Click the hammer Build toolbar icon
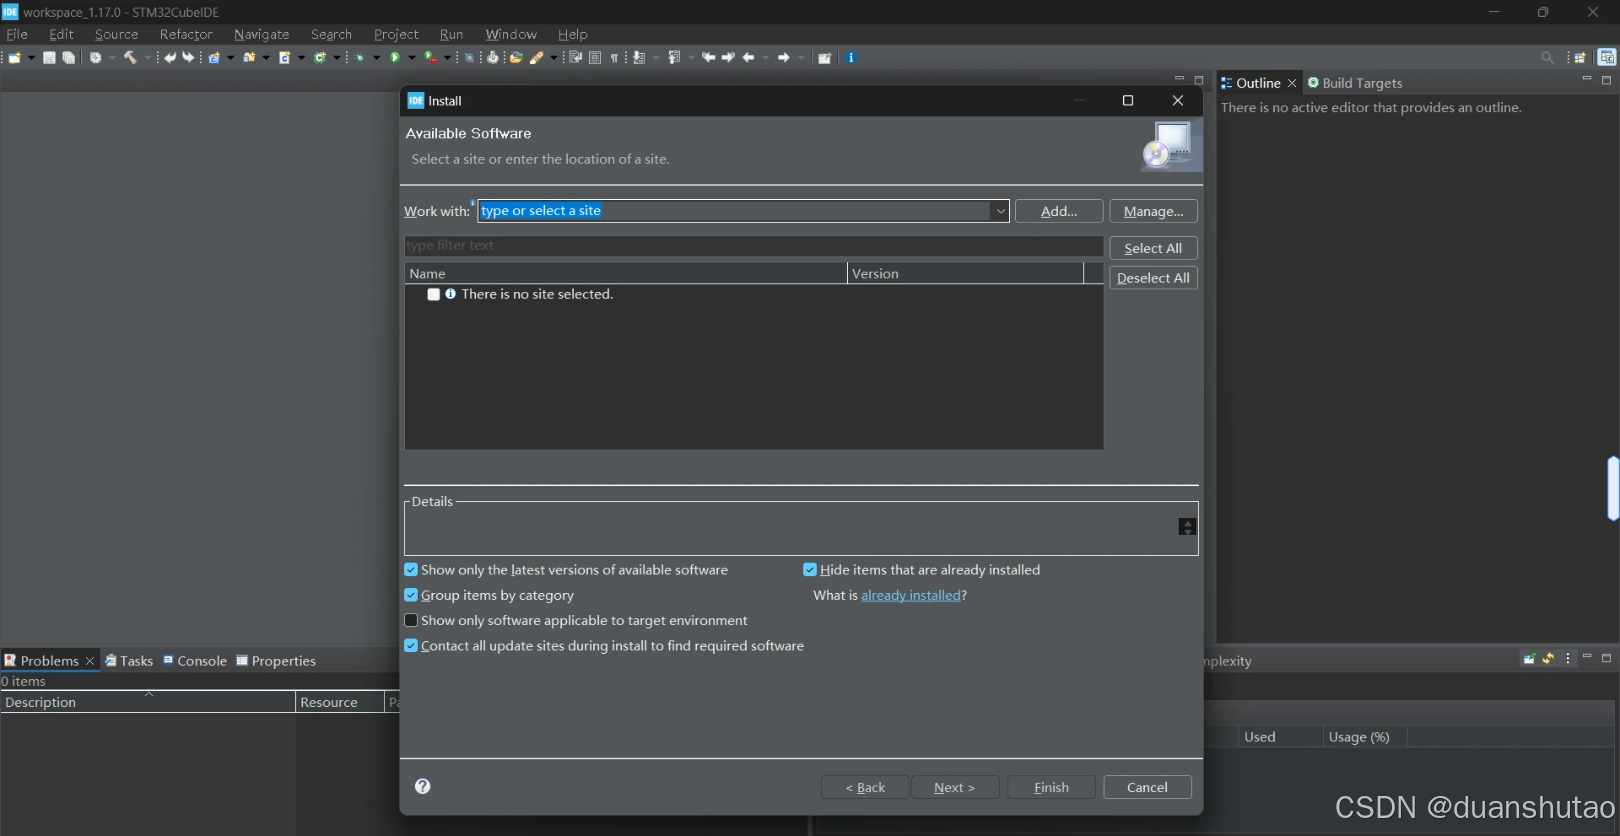Screen dimensions: 1620x836 (130, 58)
